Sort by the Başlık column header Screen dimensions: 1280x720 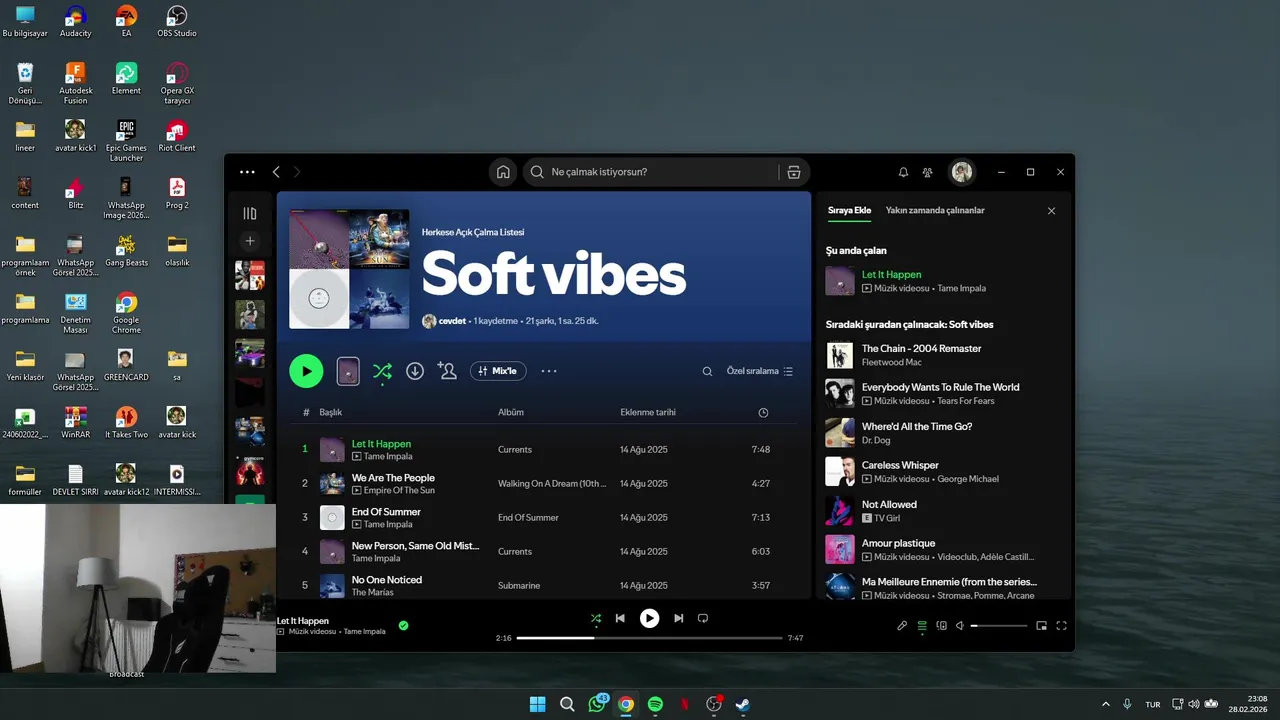coord(331,412)
